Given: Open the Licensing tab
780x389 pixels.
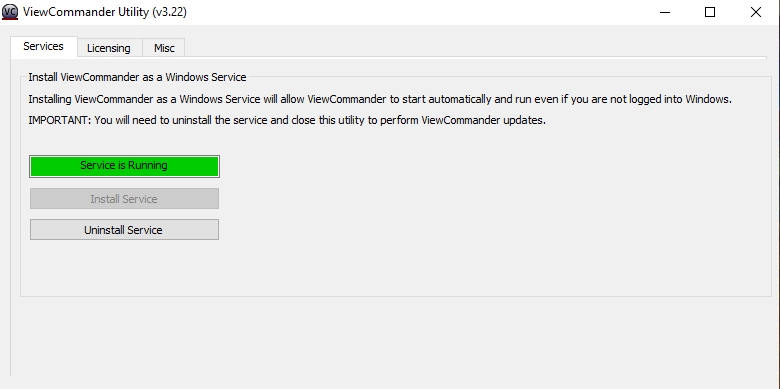Looking at the screenshot, I should pyautogui.click(x=109, y=48).
